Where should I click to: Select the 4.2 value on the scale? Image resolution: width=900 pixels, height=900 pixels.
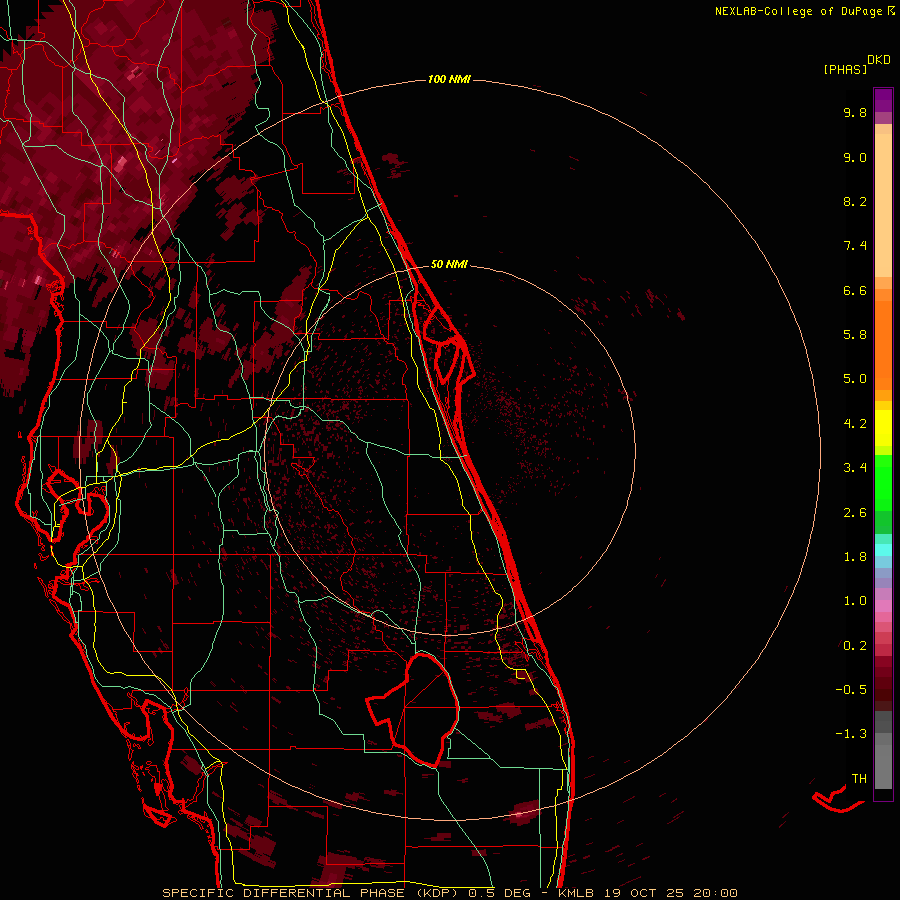(x=855, y=424)
